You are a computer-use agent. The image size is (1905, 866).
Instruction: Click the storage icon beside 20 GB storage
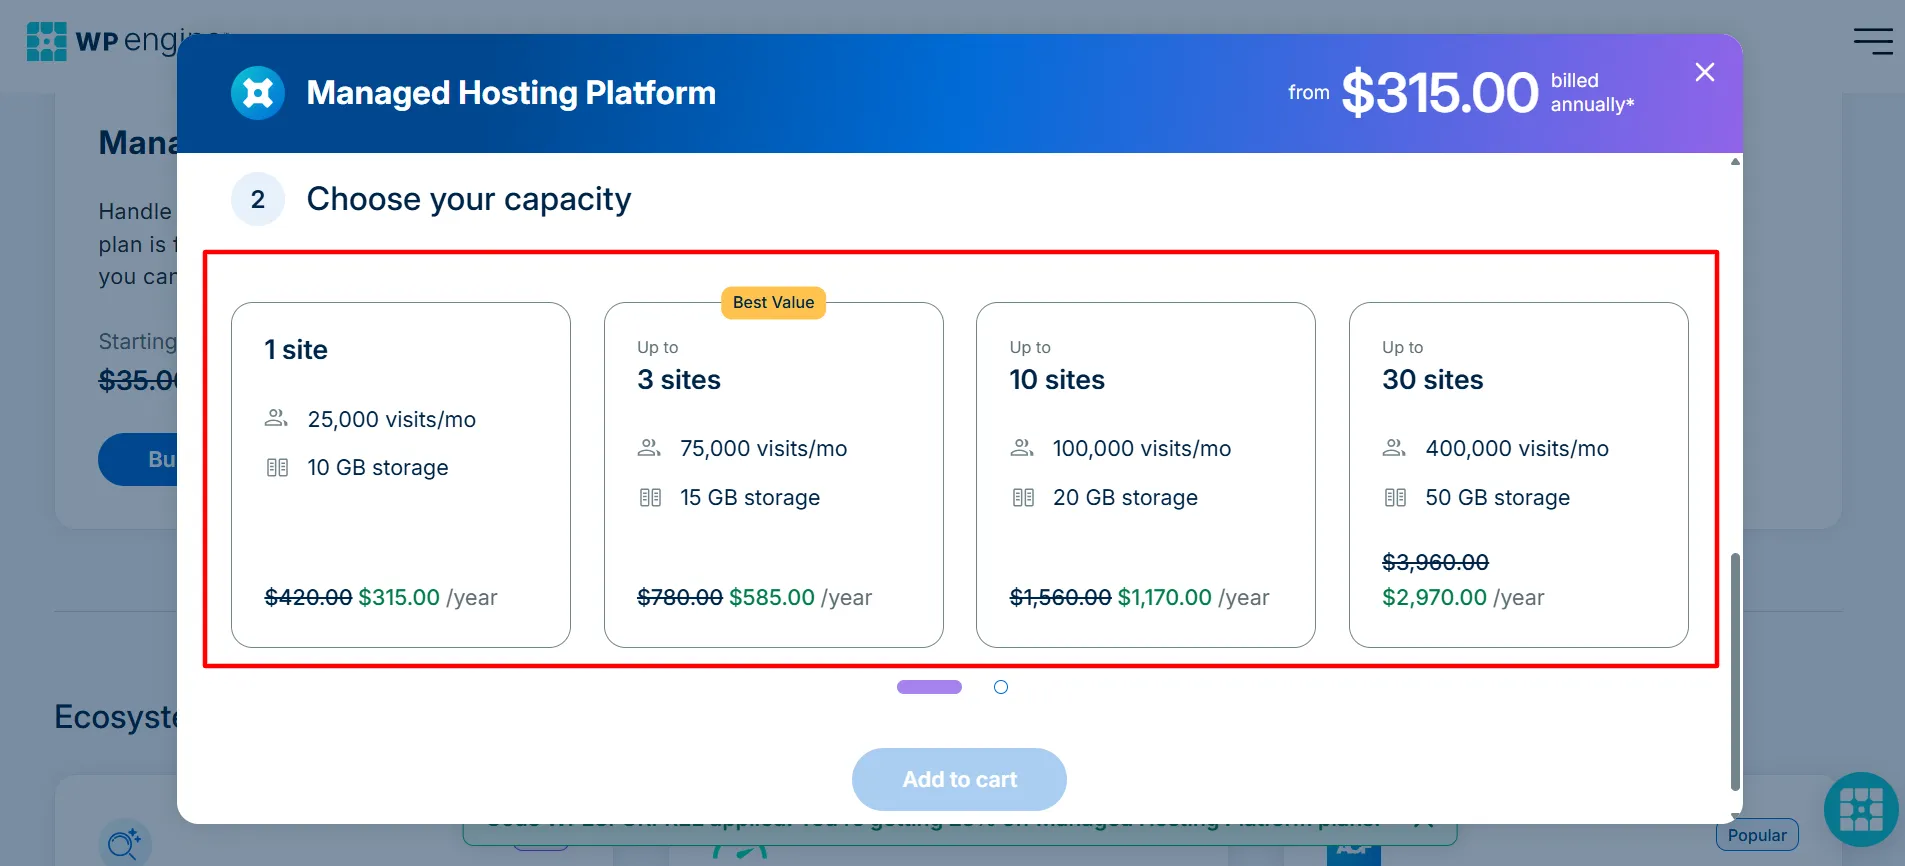[x=1023, y=497]
